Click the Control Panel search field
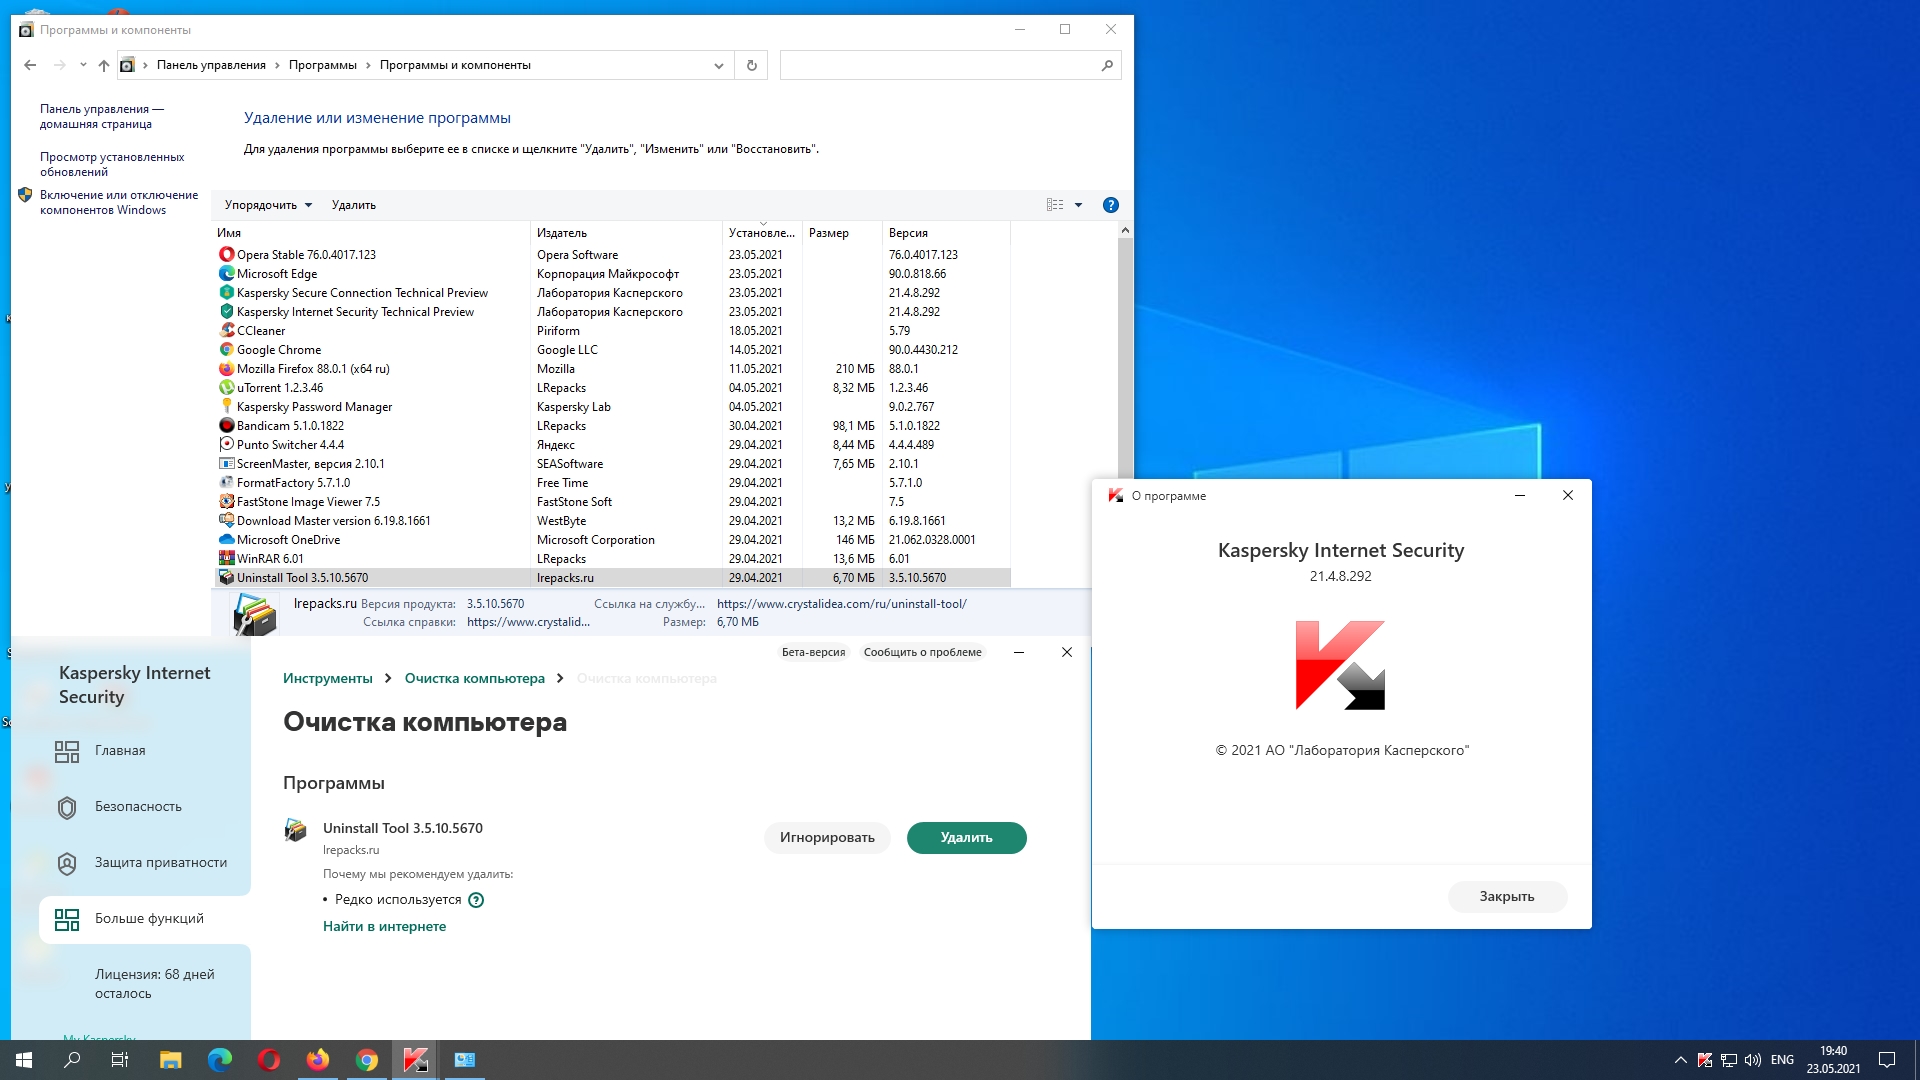Screen dimensions: 1920x1080 (x=950, y=65)
